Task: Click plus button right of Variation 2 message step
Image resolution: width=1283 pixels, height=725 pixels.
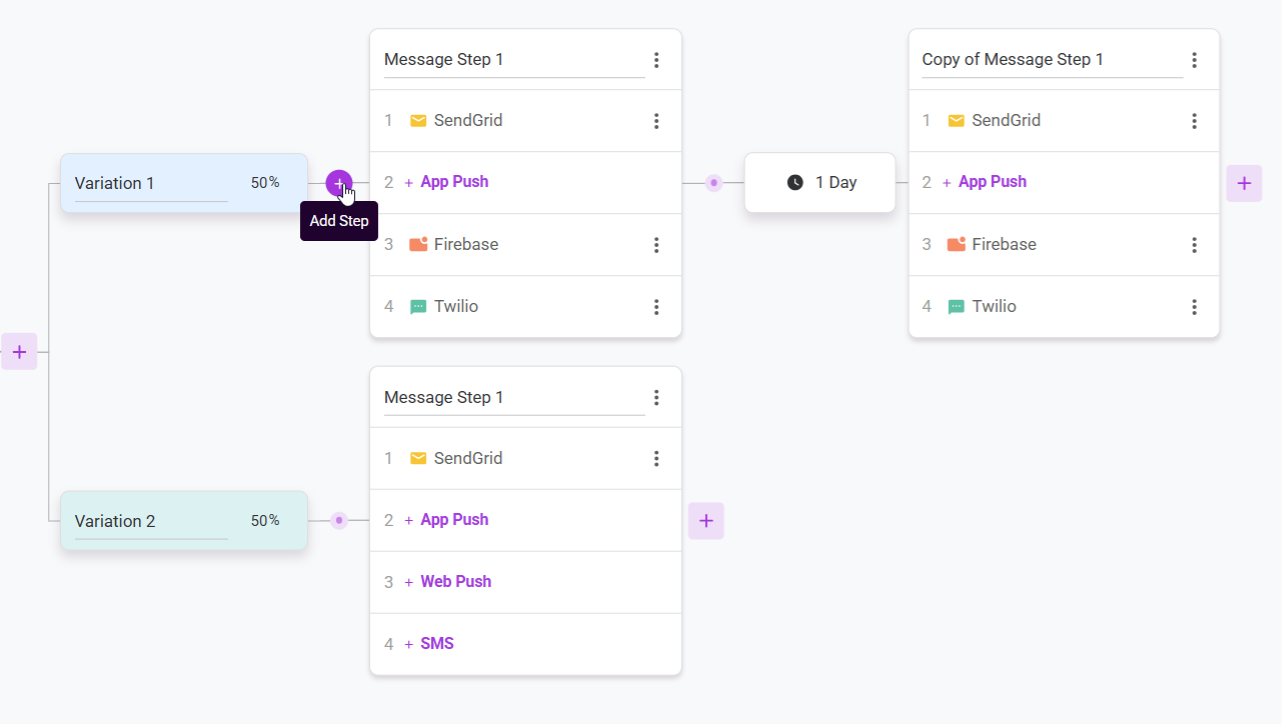Action: pyautogui.click(x=706, y=521)
